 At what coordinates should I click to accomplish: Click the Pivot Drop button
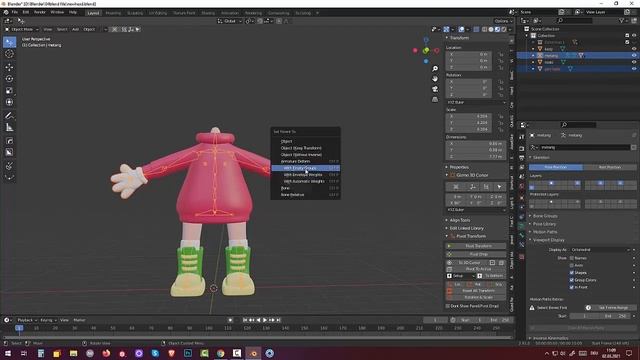(x=476, y=254)
